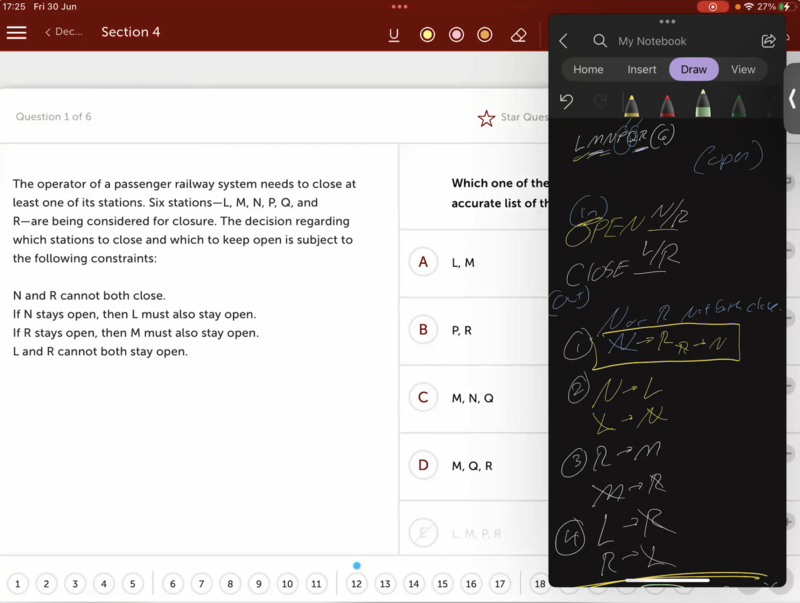Image resolution: width=800 pixels, height=603 pixels.
Task: Navigate back in notebook panel
Action: [564, 41]
